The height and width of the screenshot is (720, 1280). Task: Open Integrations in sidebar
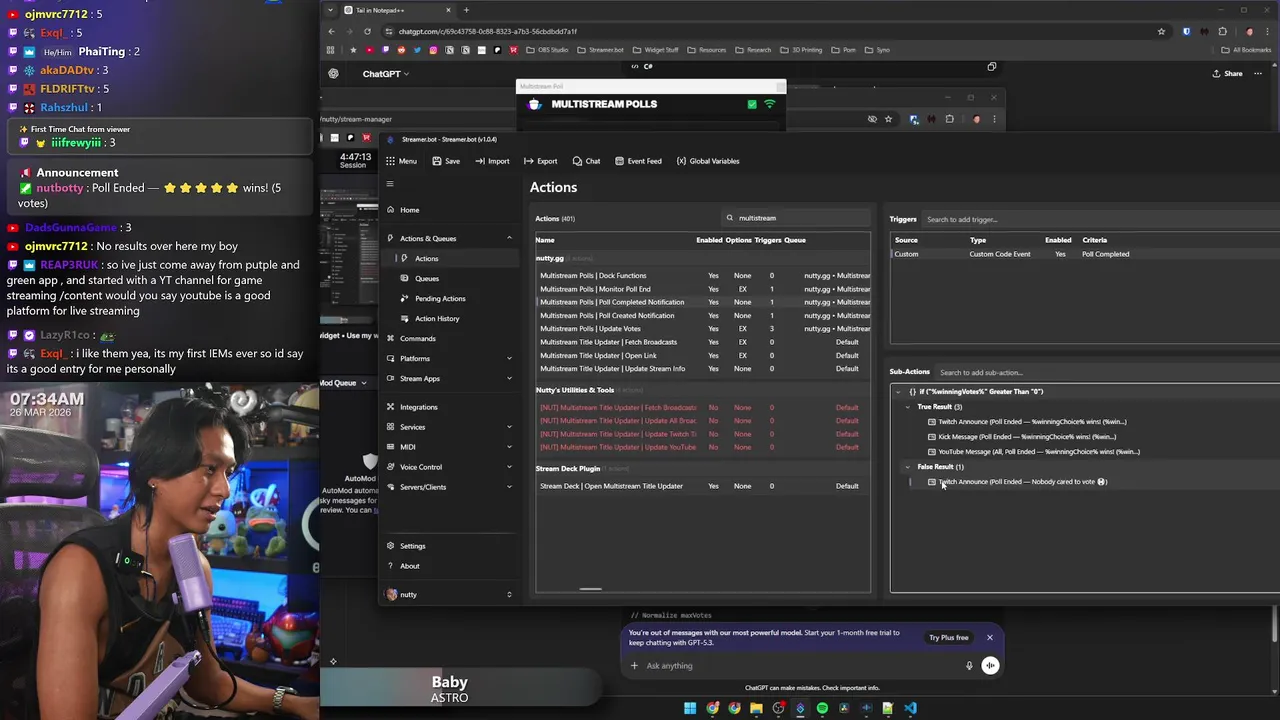(x=418, y=407)
